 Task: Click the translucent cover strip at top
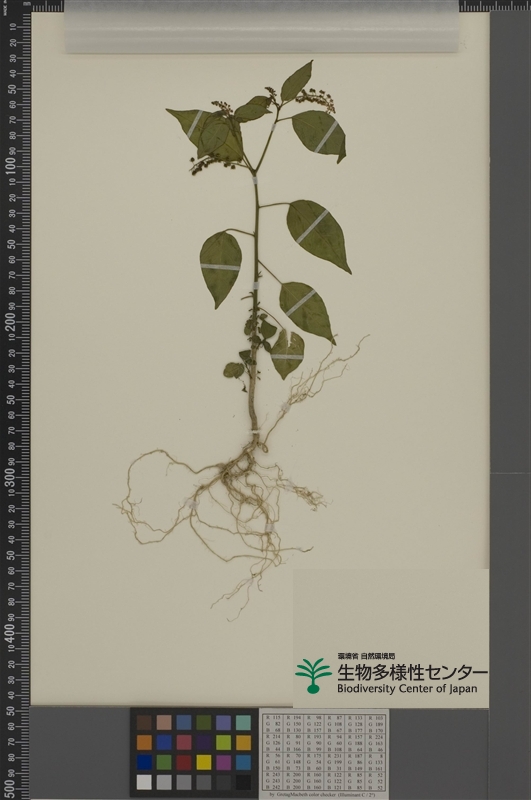coord(262,27)
